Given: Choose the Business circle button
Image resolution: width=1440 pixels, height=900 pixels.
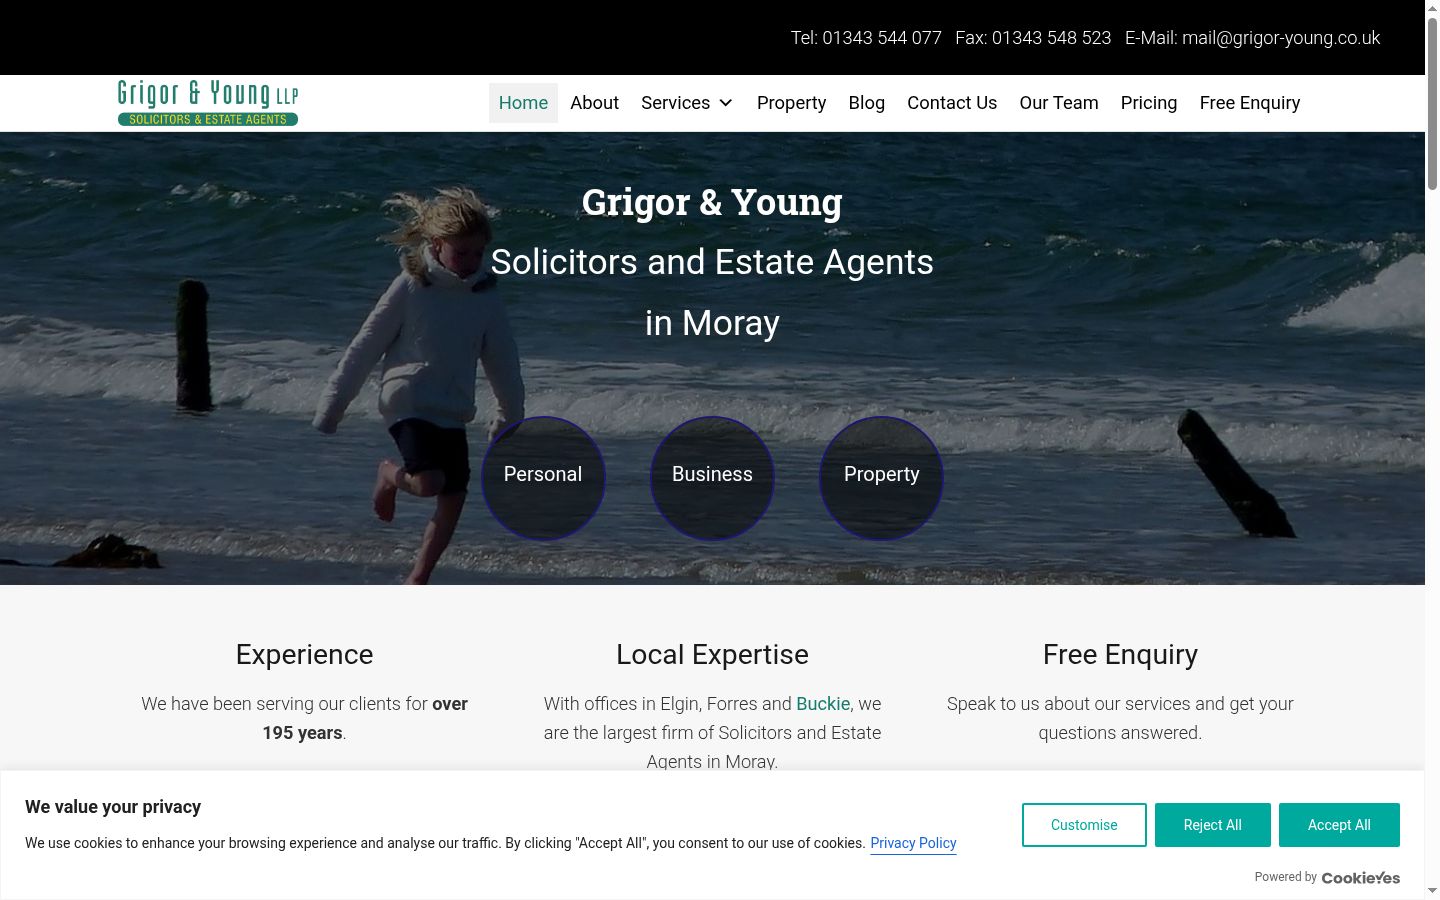Looking at the screenshot, I should (x=712, y=477).
